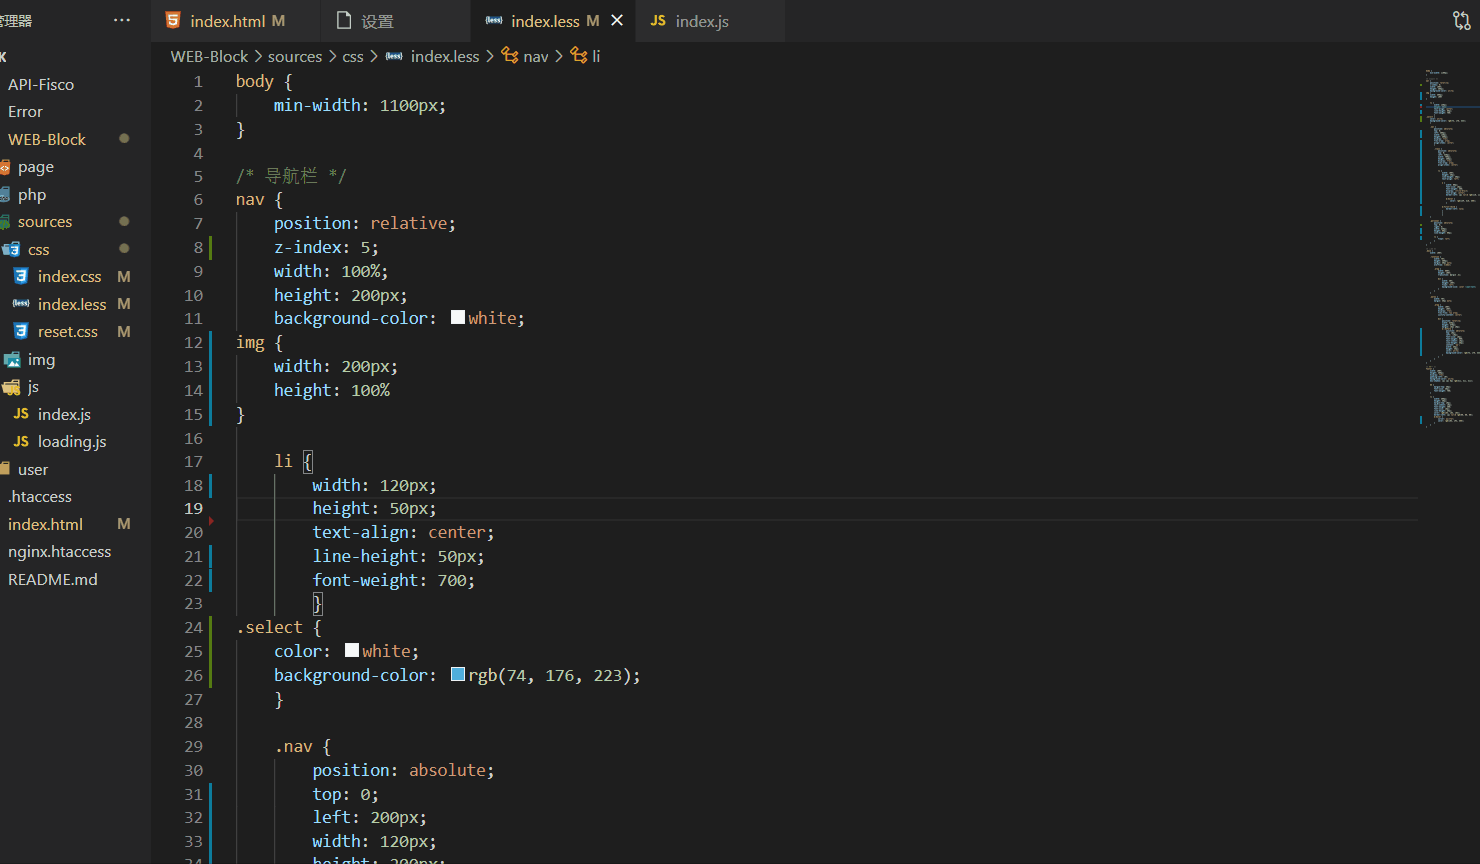Click the compare changes icon at top right
Viewport: 1480px width, 864px height.
tap(1461, 20)
